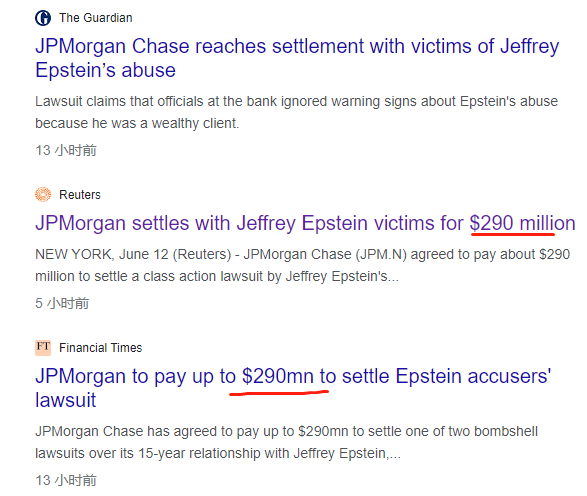
Task: Open Financial Times $290mn headline
Action: click(x=293, y=388)
